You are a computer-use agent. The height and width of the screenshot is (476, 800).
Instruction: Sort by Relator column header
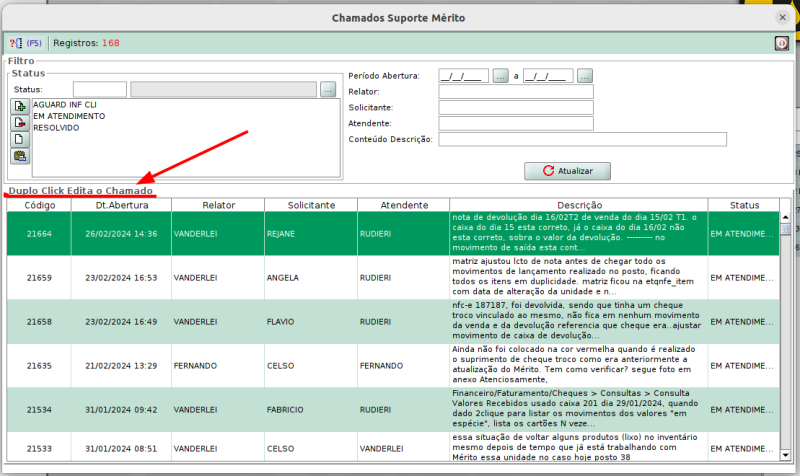(x=218, y=205)
